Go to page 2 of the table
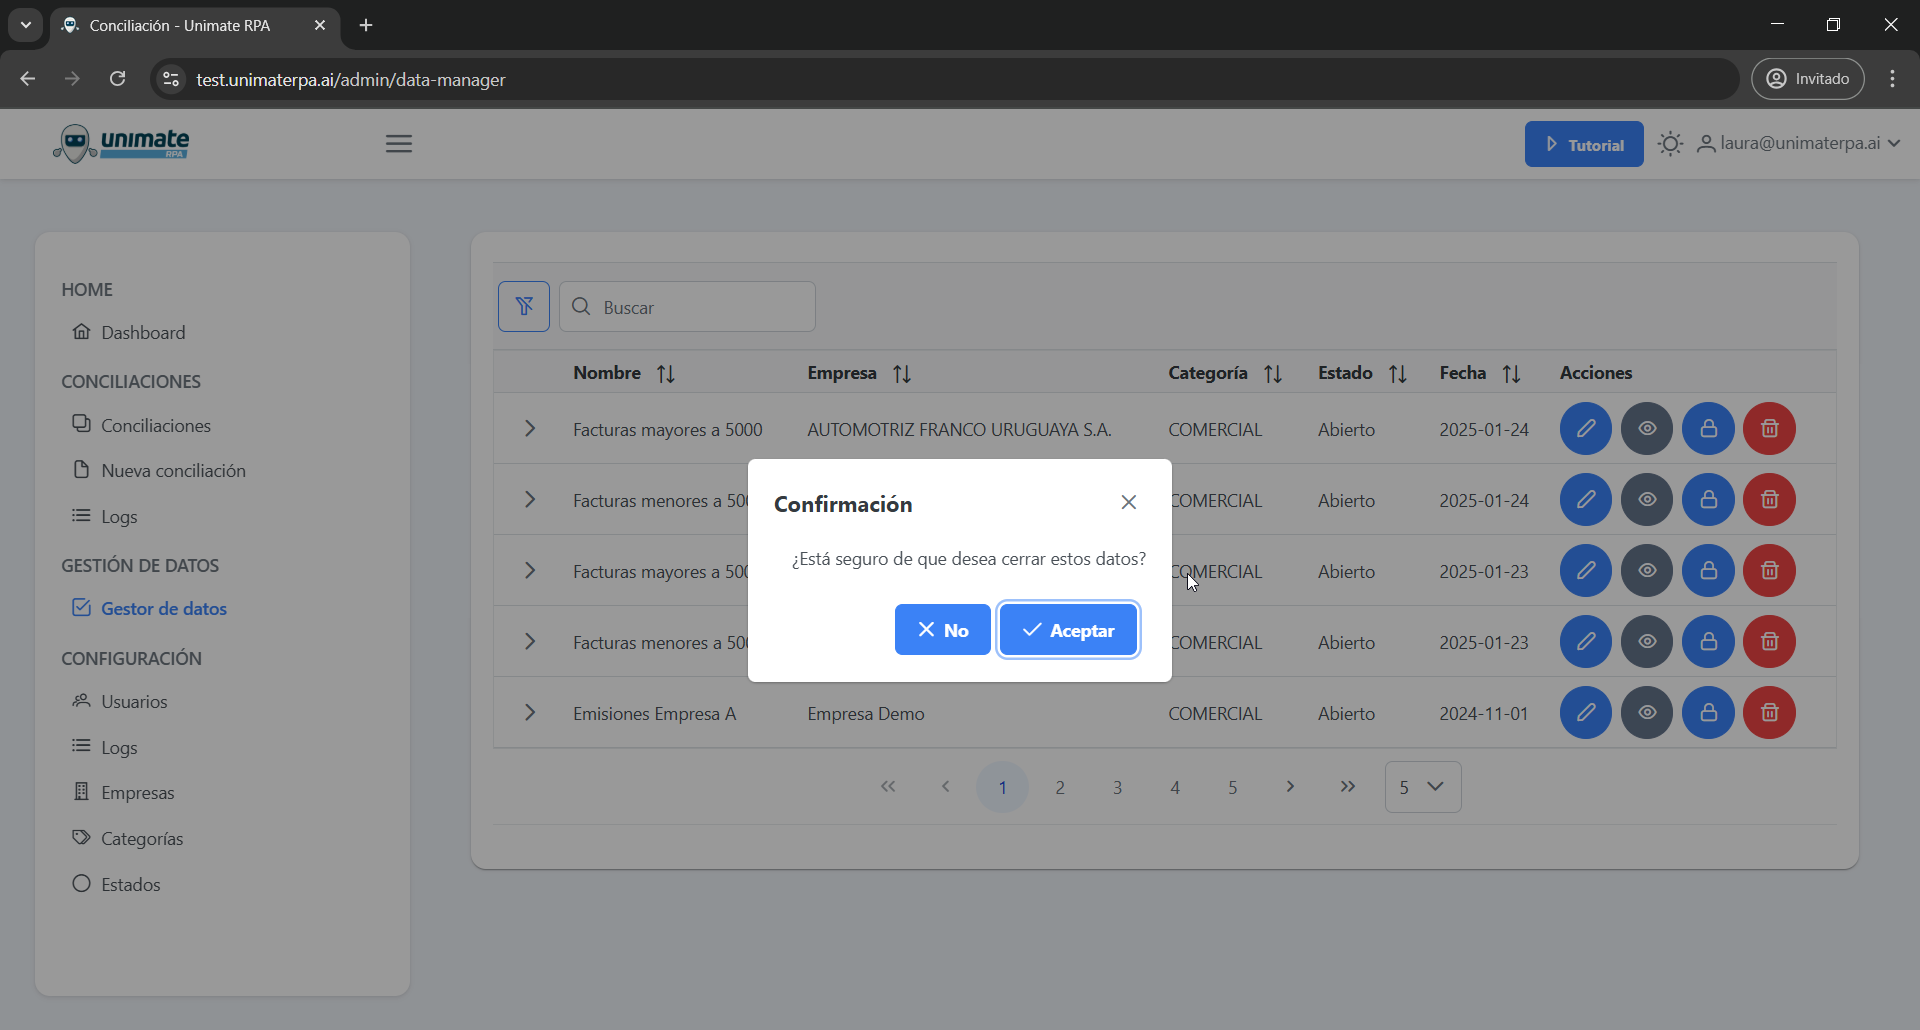The width and height of the screenshot is (1920, 1030). click(x=1060, y=787)
